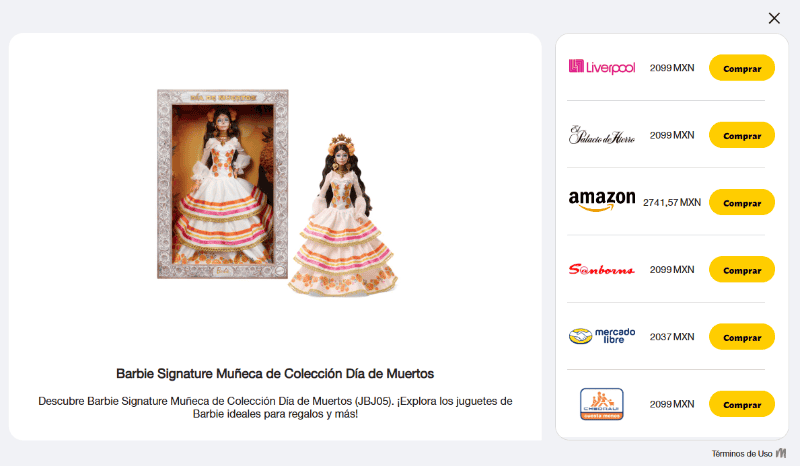Click Comprar for the Chedraui offer
The image size is (800, 466).
(x=742, y=404)
